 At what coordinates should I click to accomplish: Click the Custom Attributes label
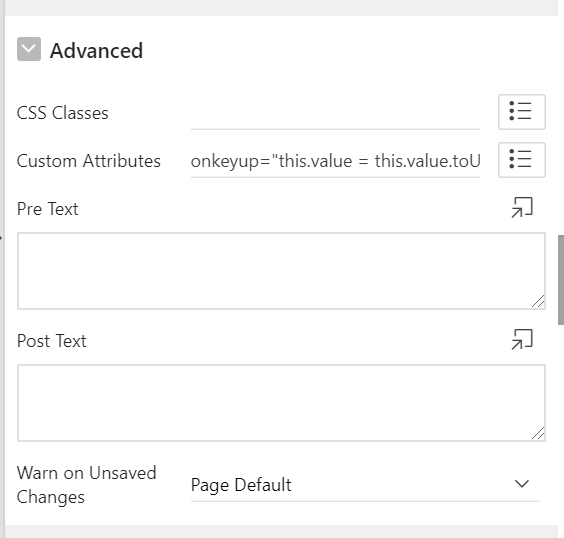pyautogui.click(x=89, y=161)
